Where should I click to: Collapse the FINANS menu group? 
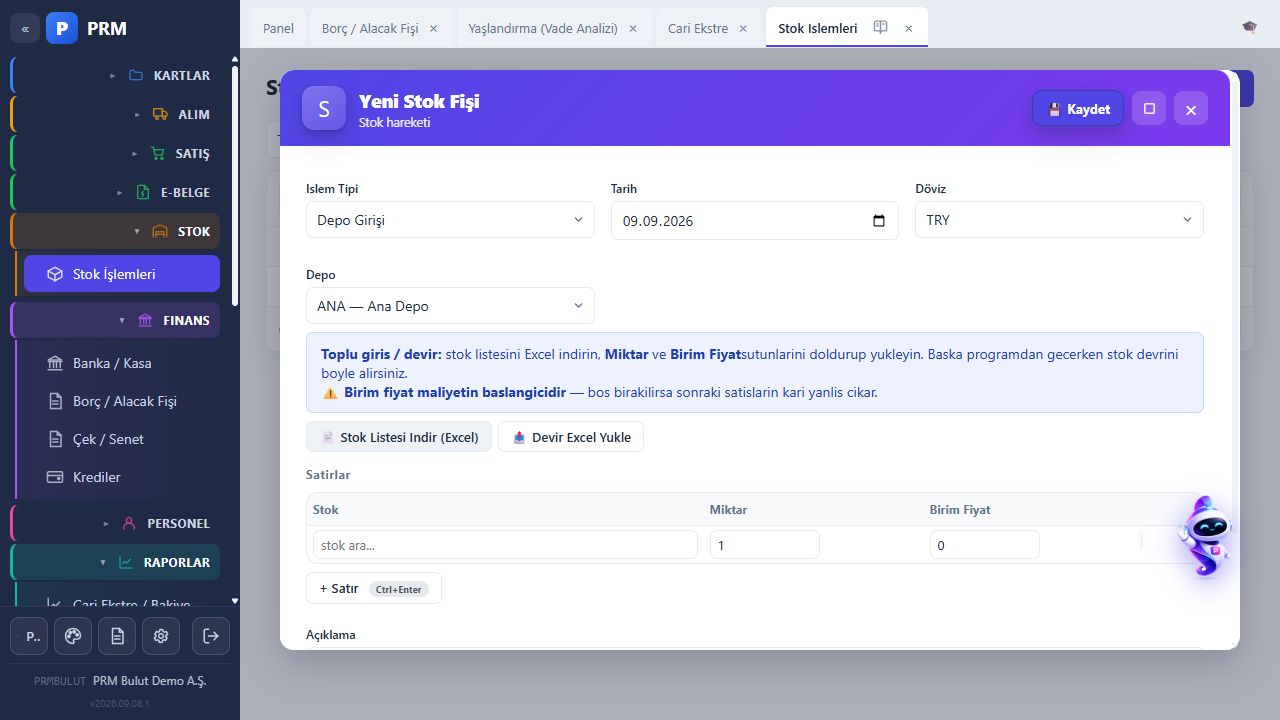click(x=115, y=320)
